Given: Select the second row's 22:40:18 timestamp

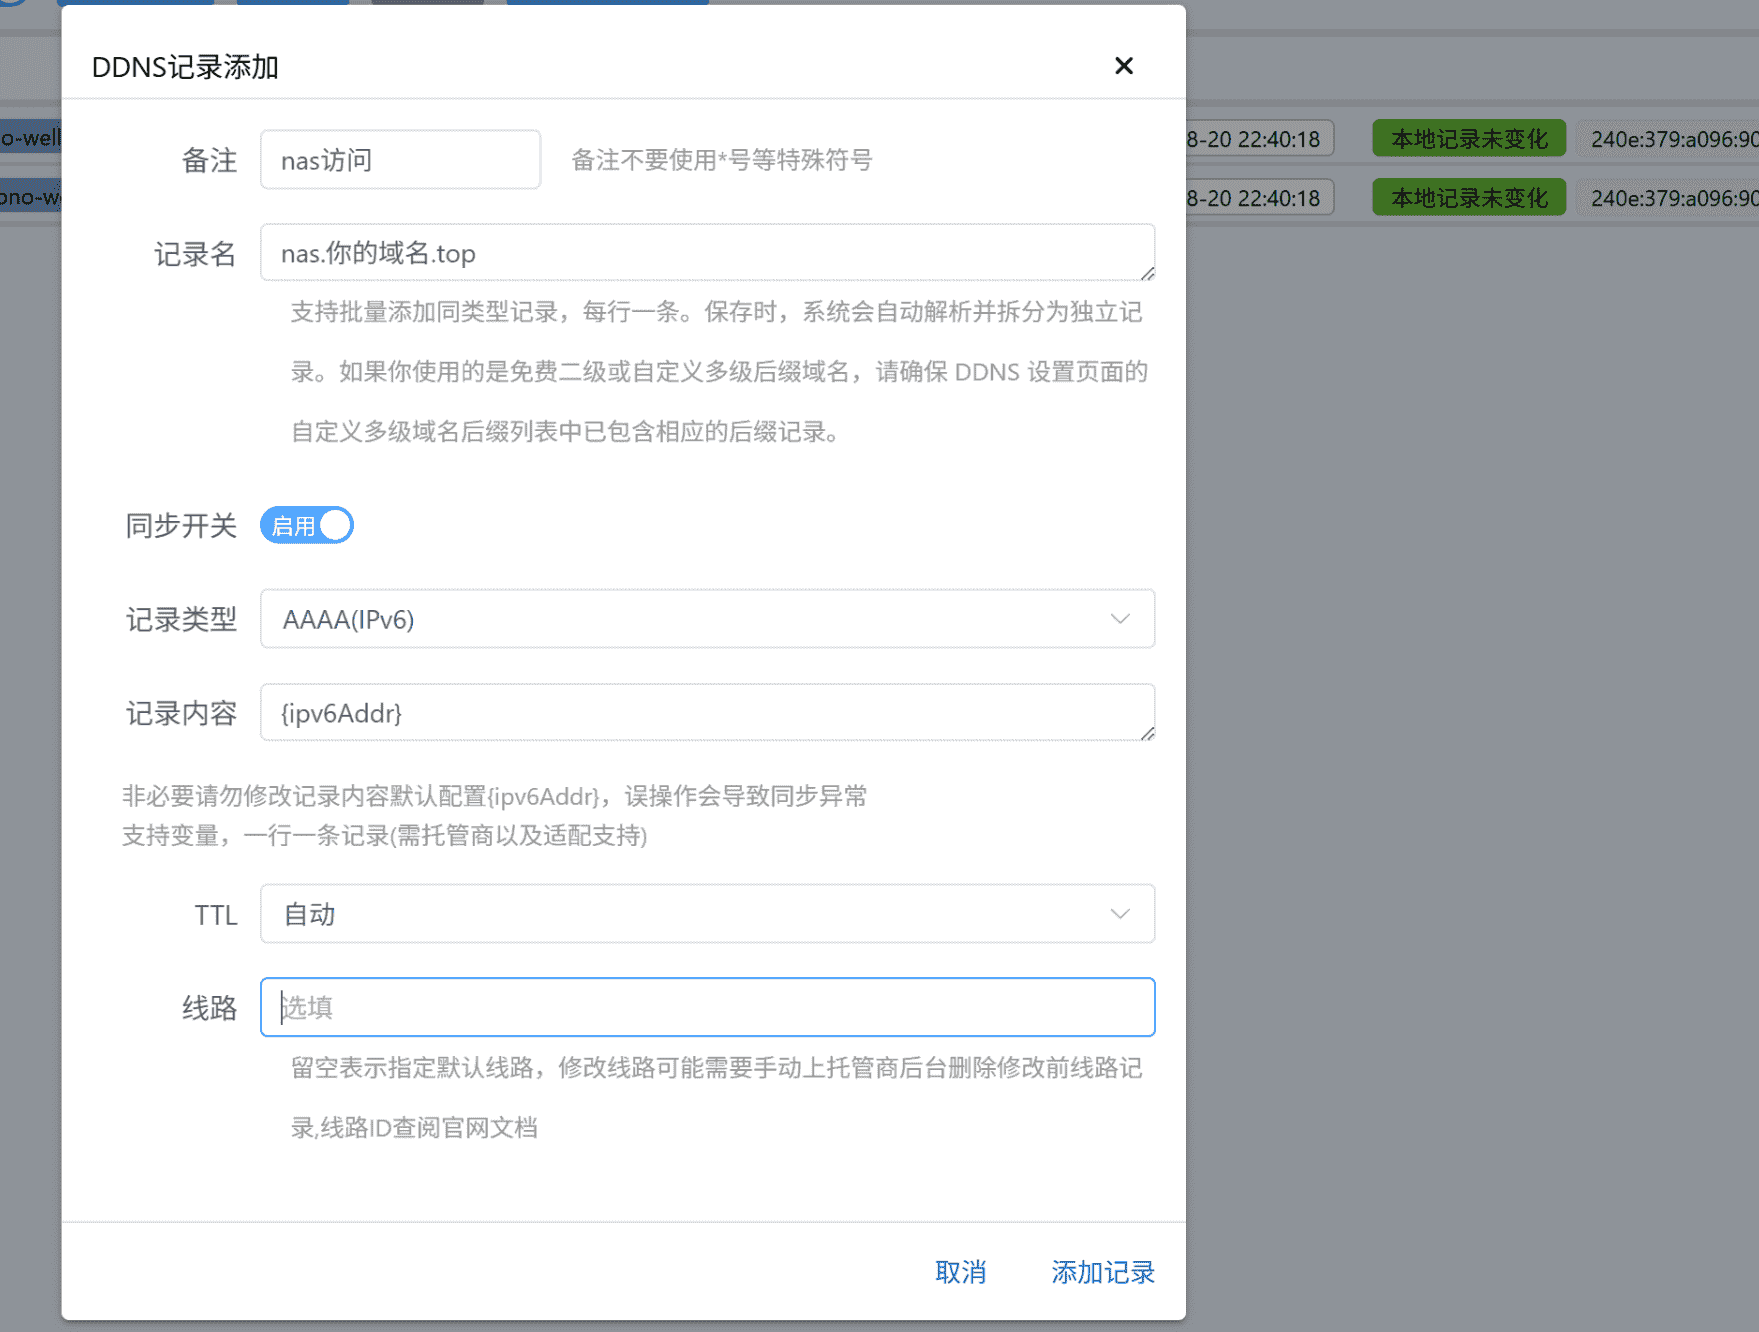Looking at the screenshot, I should (x=1256, y=198).
